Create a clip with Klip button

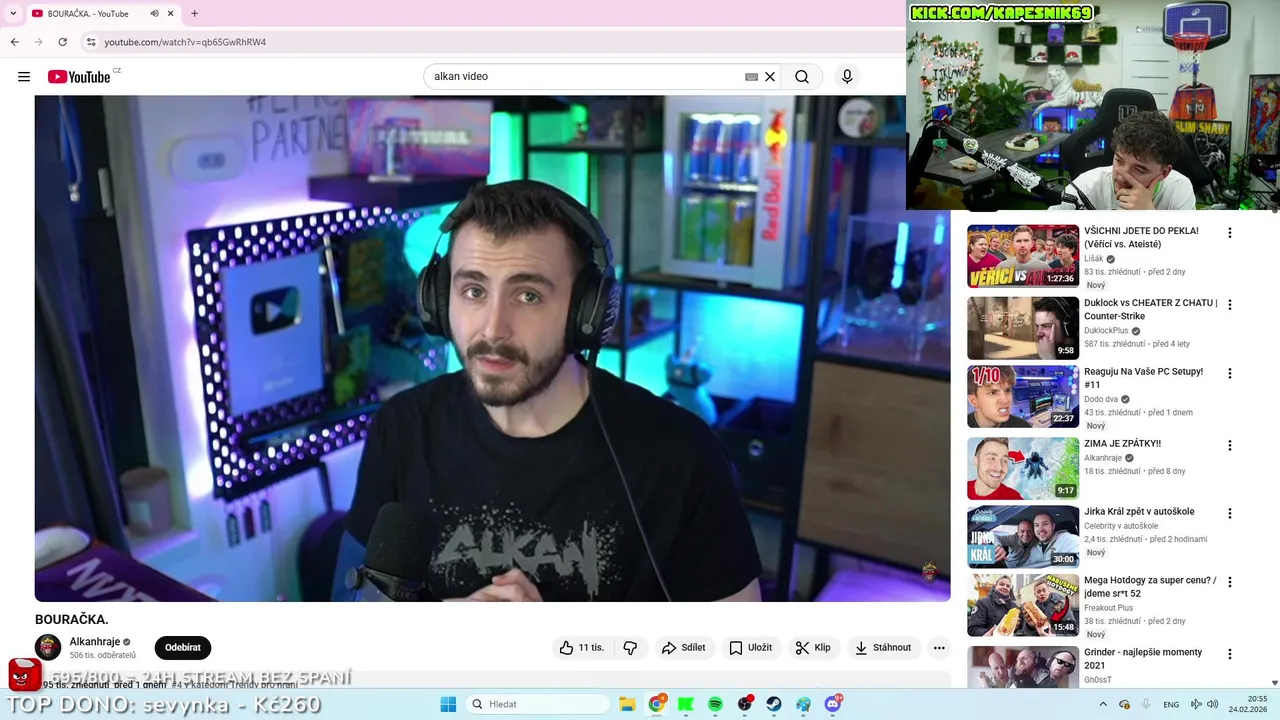tap(813, 648)
